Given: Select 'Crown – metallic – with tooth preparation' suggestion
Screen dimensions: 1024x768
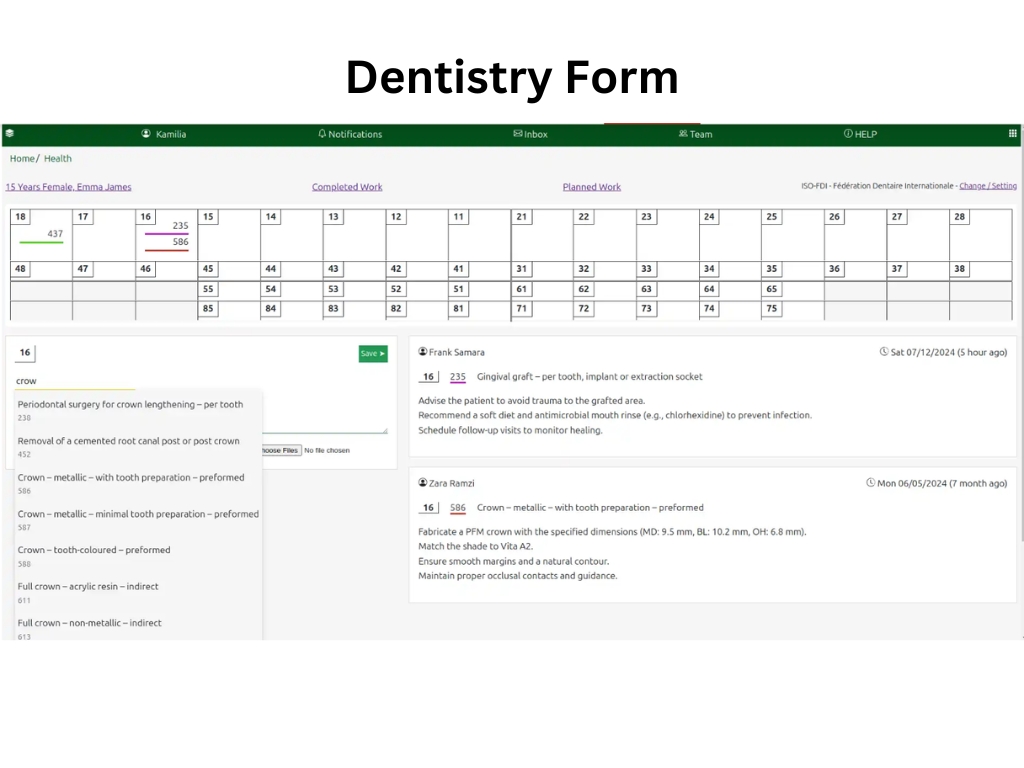Looking at the screenshot, I should coord(138,483).
